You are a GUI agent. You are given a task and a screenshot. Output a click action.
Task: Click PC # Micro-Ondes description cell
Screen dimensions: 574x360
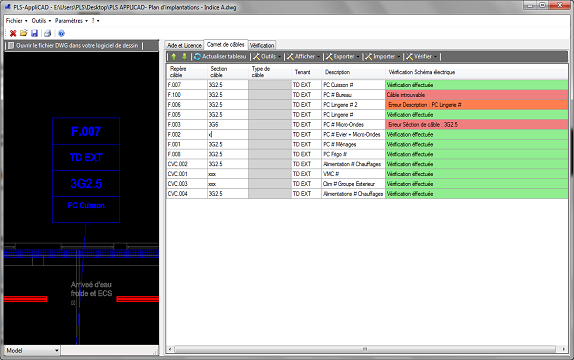(x=353, y=125)
